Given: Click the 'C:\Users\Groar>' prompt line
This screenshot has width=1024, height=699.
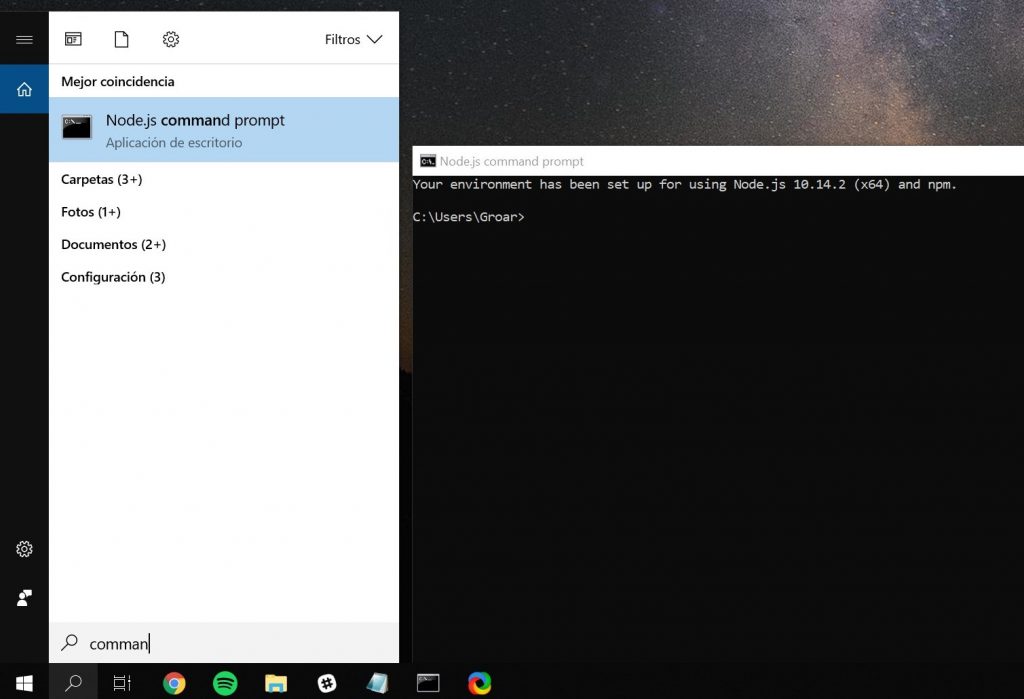Looking at the screenshot, I should (x=468, y=217).
